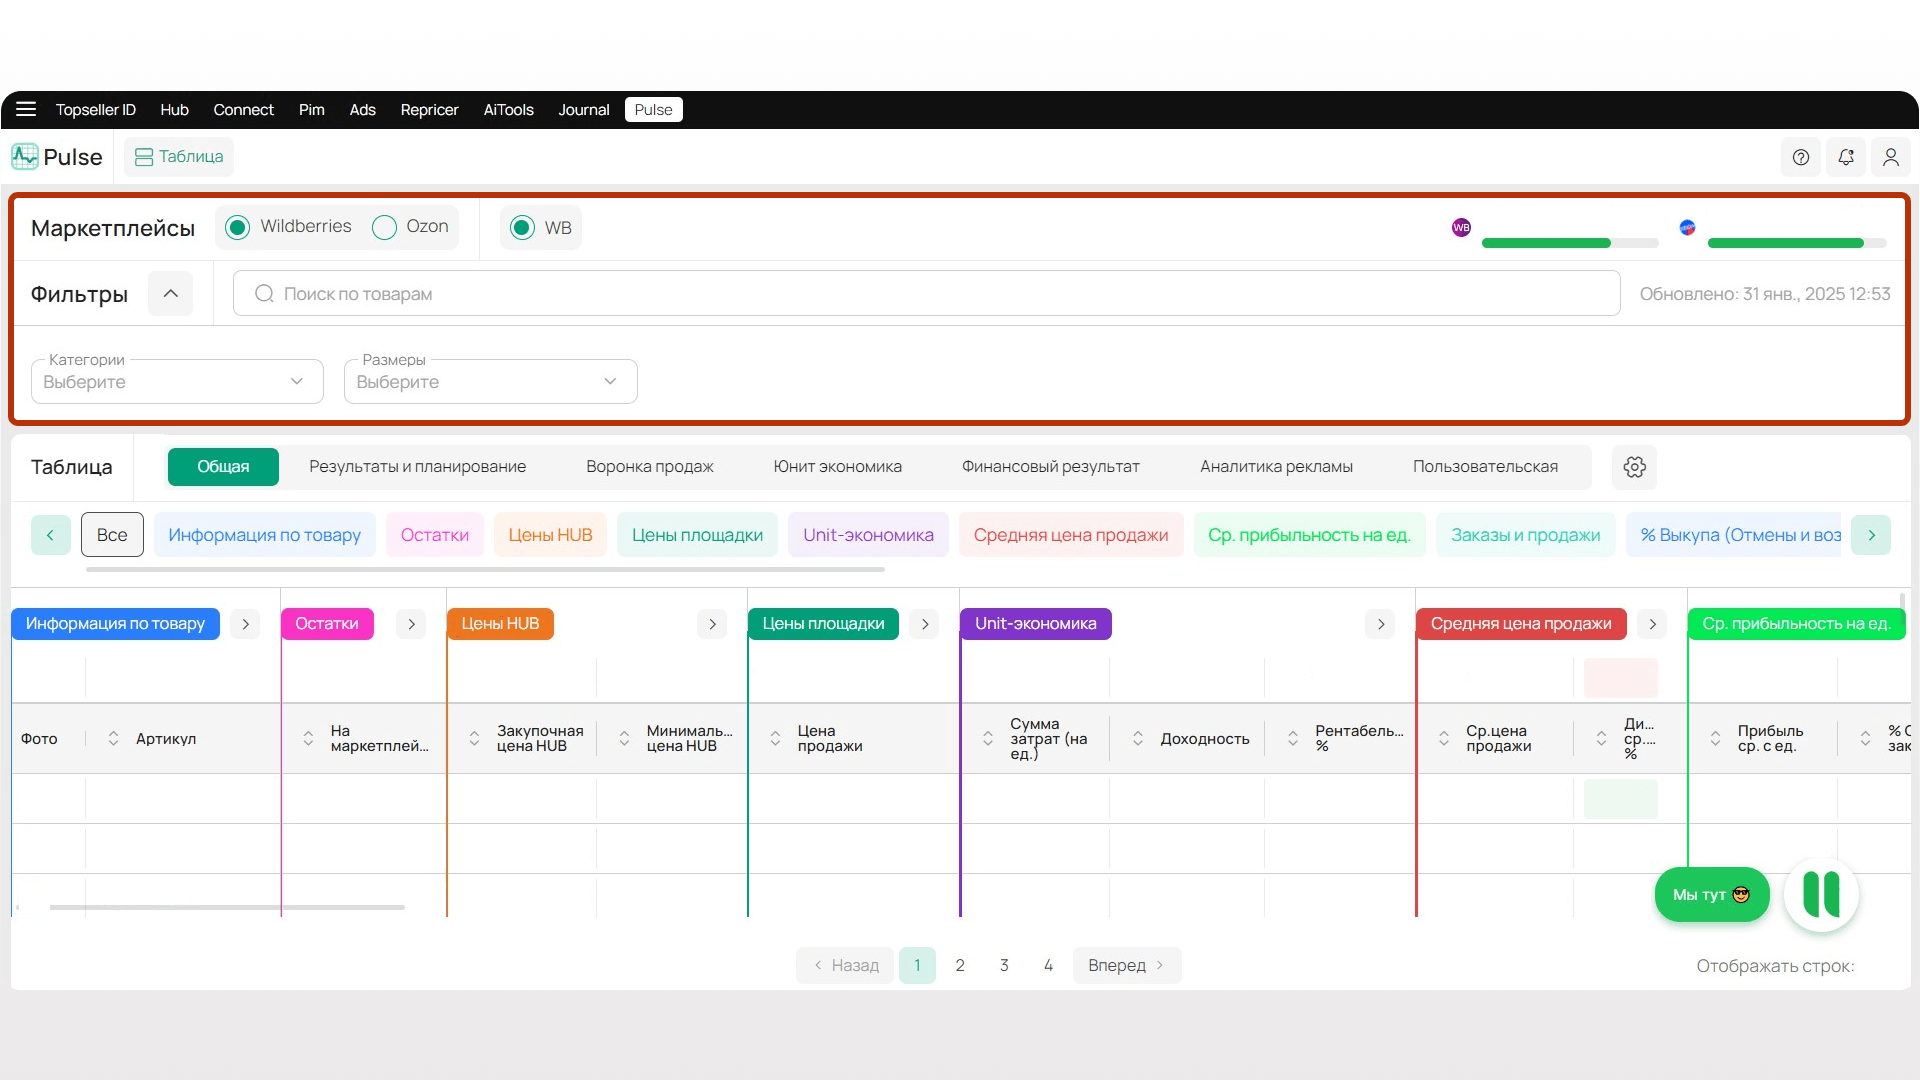1920x1080 pixels.
Task: Click the Wildberries WB purple badge icon
Action: (1461, 227)
